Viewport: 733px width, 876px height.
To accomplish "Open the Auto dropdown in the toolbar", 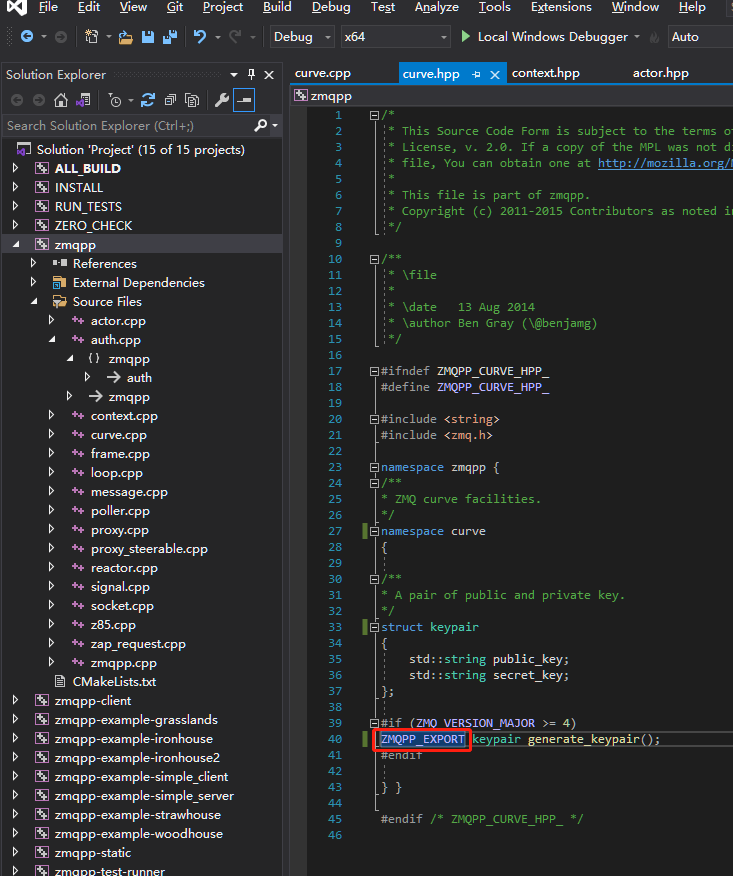I will [x=700, y=37].
